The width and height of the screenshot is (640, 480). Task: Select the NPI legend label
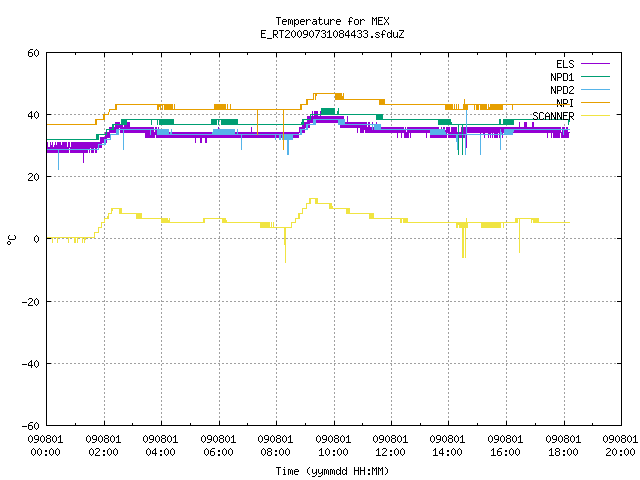[x=565, y=103]
